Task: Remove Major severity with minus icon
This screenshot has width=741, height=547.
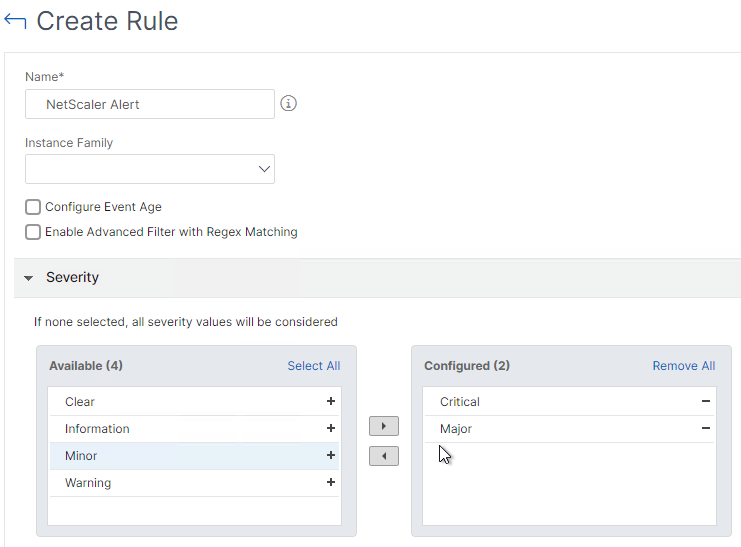Action: pos(706,428)
